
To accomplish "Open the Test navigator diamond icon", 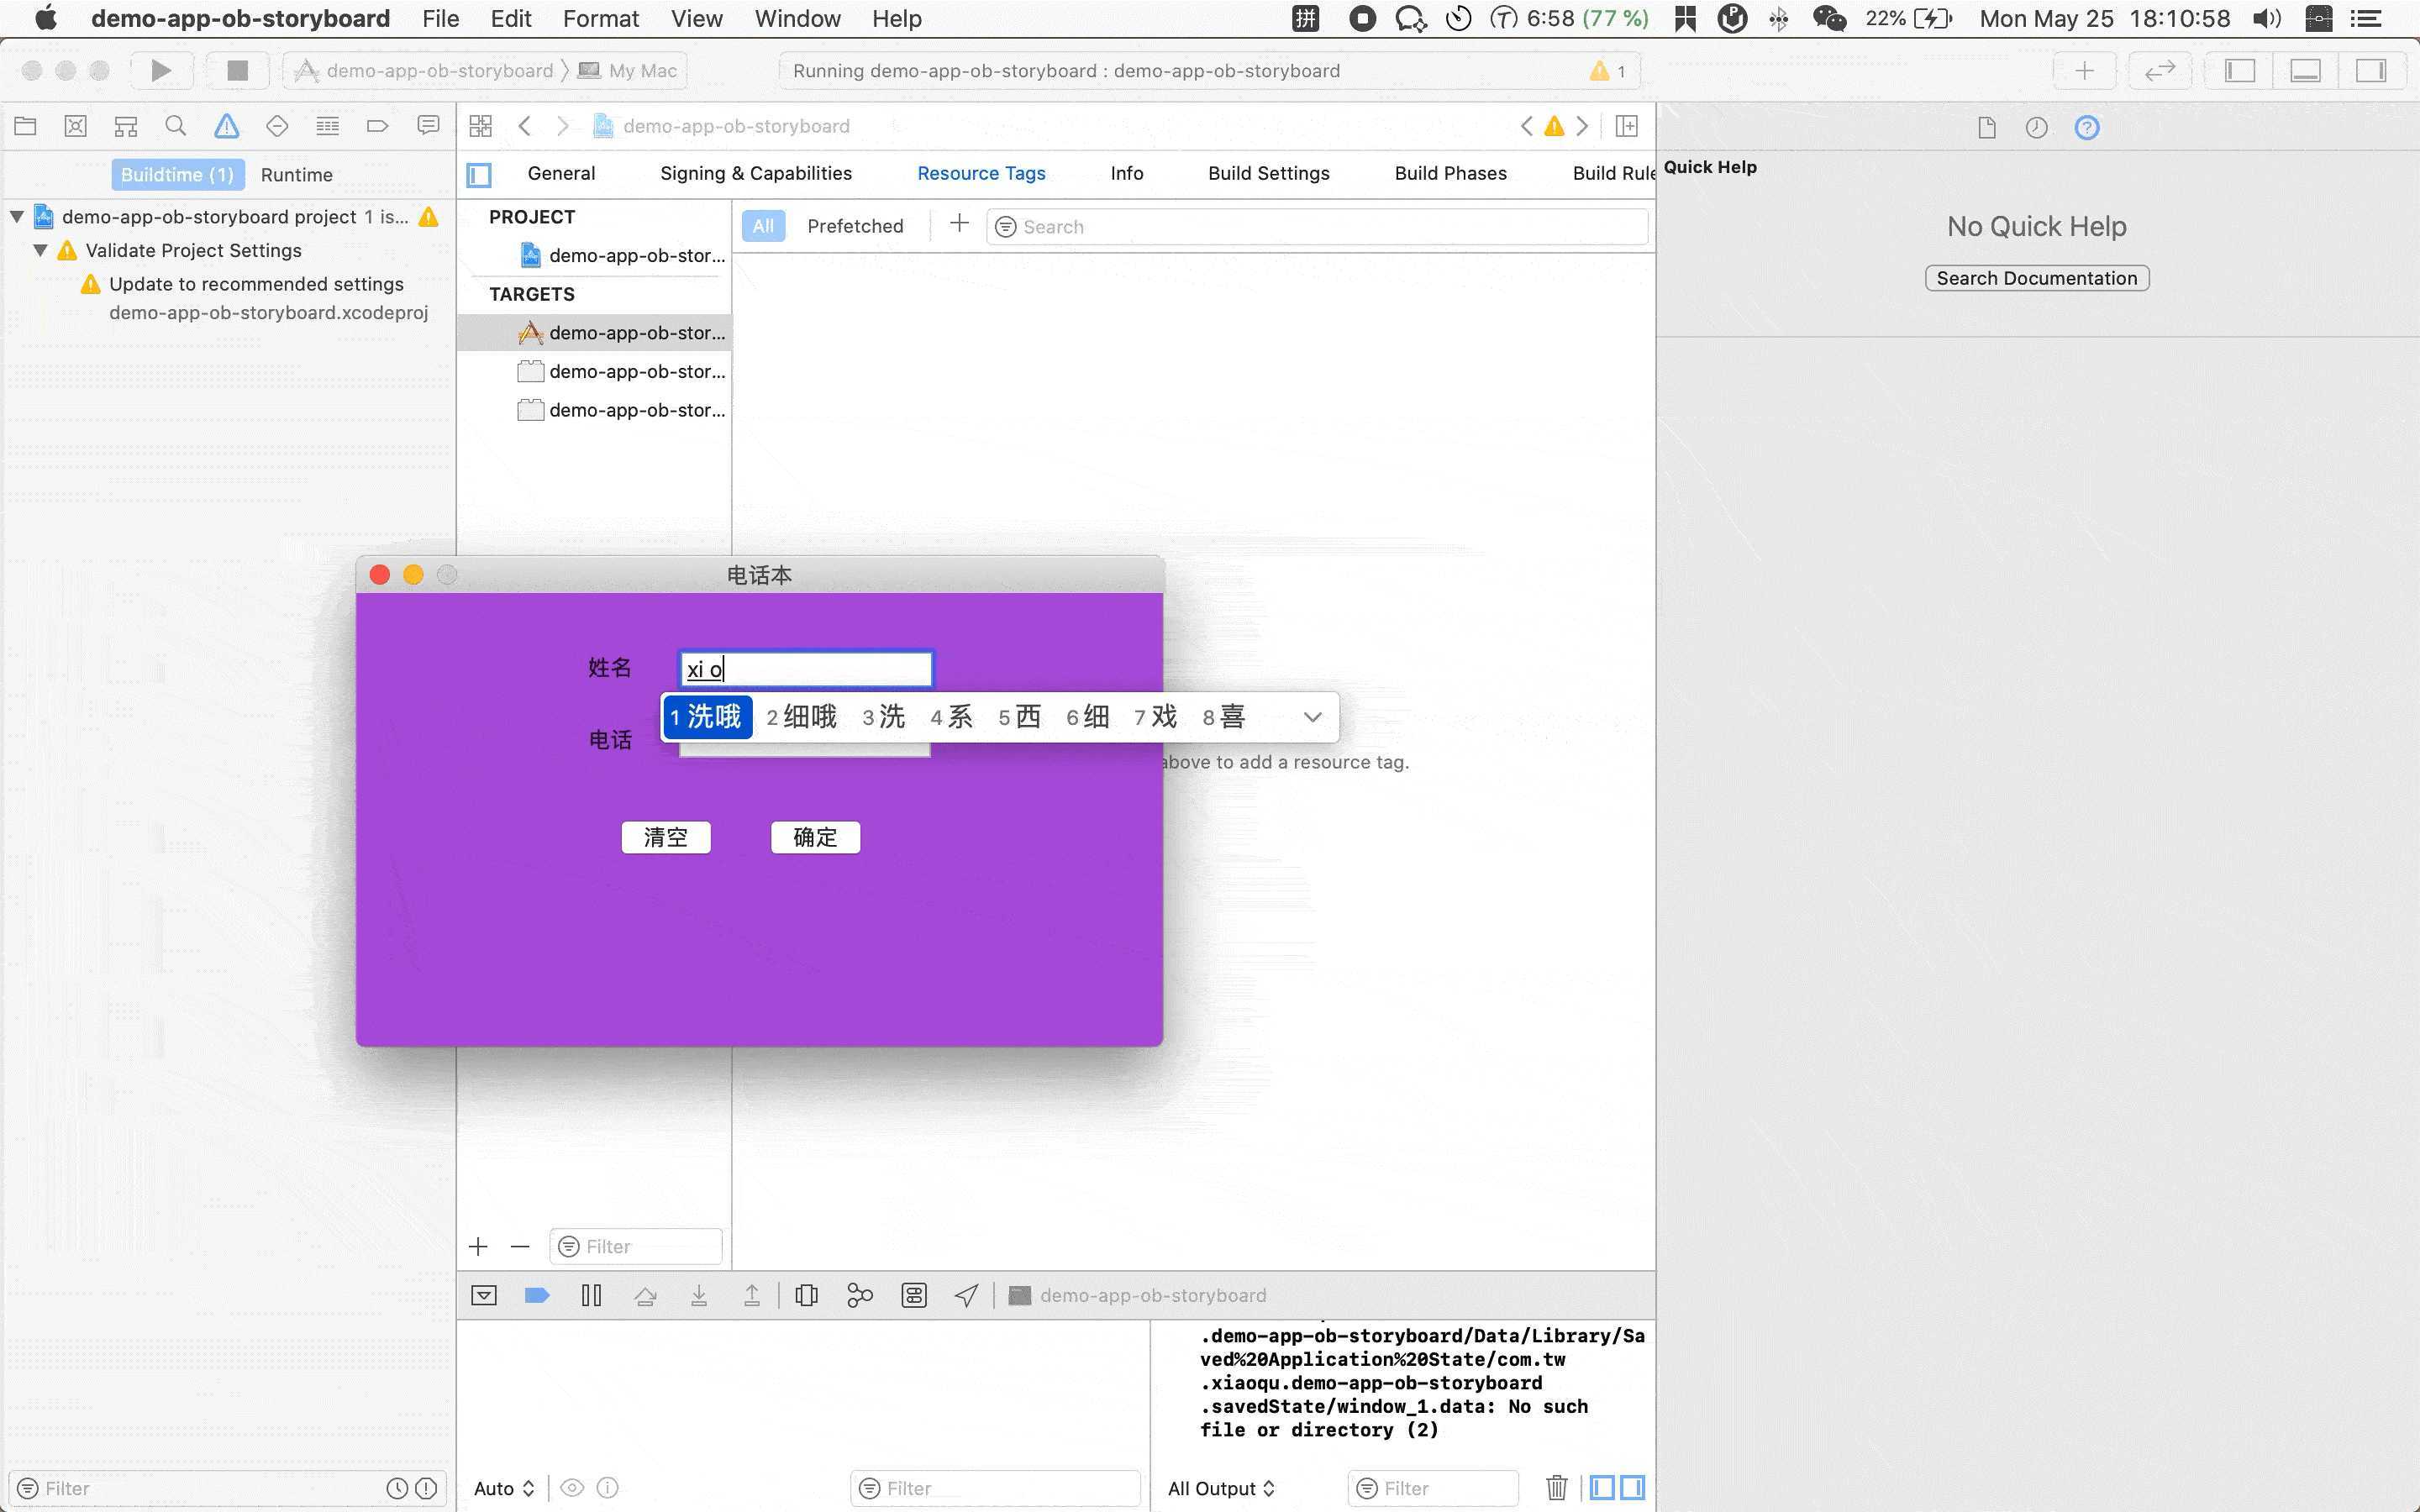I will tap(277, 126).
